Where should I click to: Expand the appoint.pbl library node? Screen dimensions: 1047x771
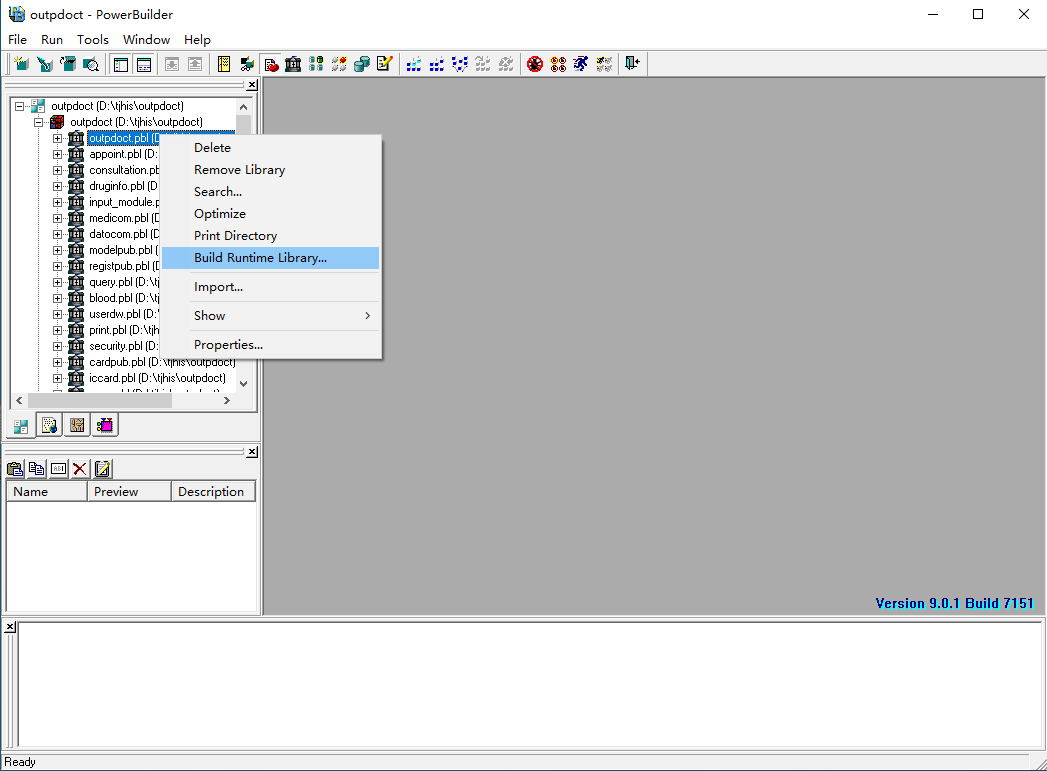click(57, 154)
